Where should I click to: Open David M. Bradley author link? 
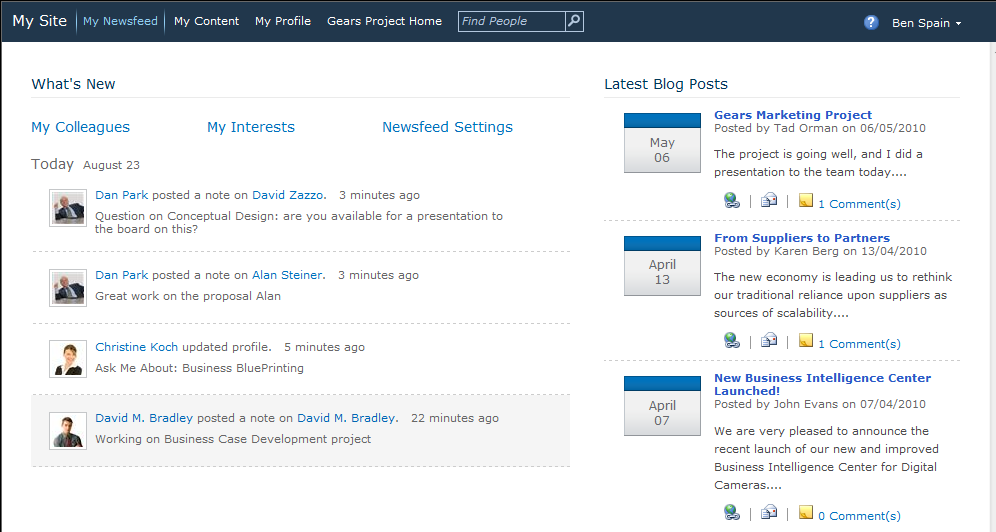tap(144, 418)
